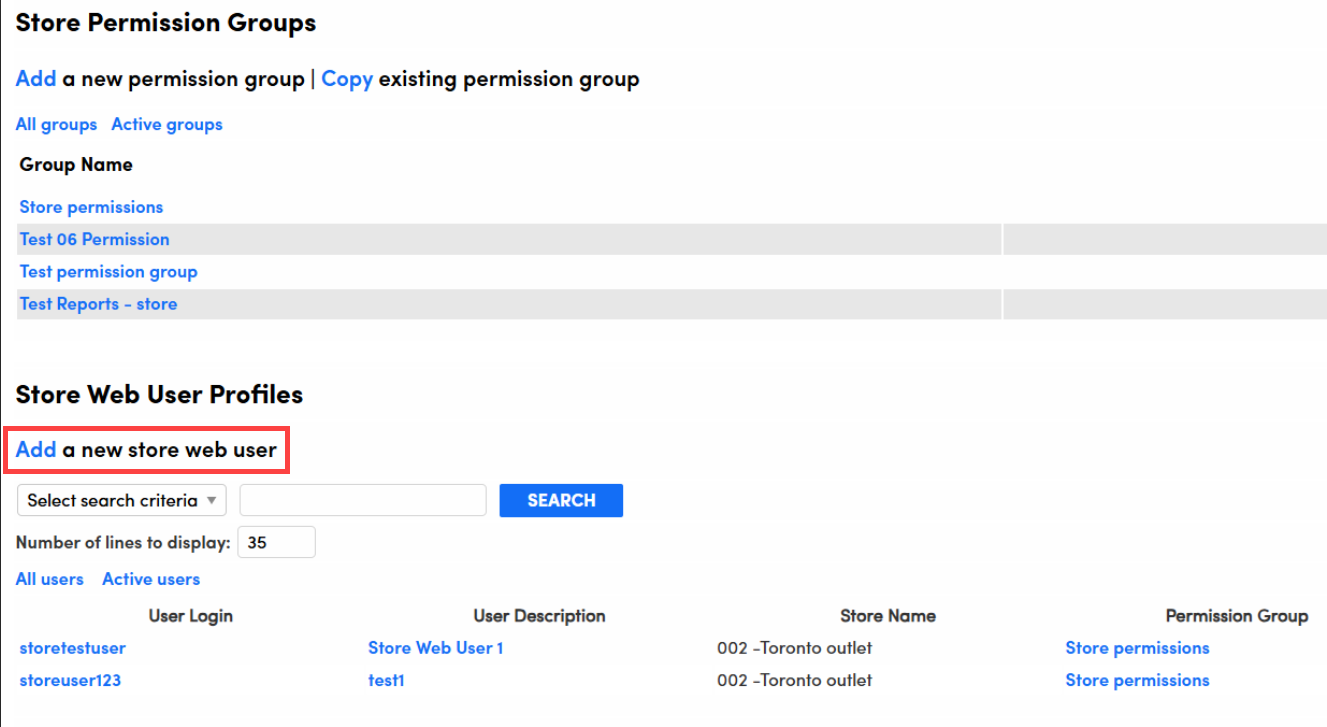Open Store Web User 1 description
The width and height of the screenshot is (1327, 727).
435,648
